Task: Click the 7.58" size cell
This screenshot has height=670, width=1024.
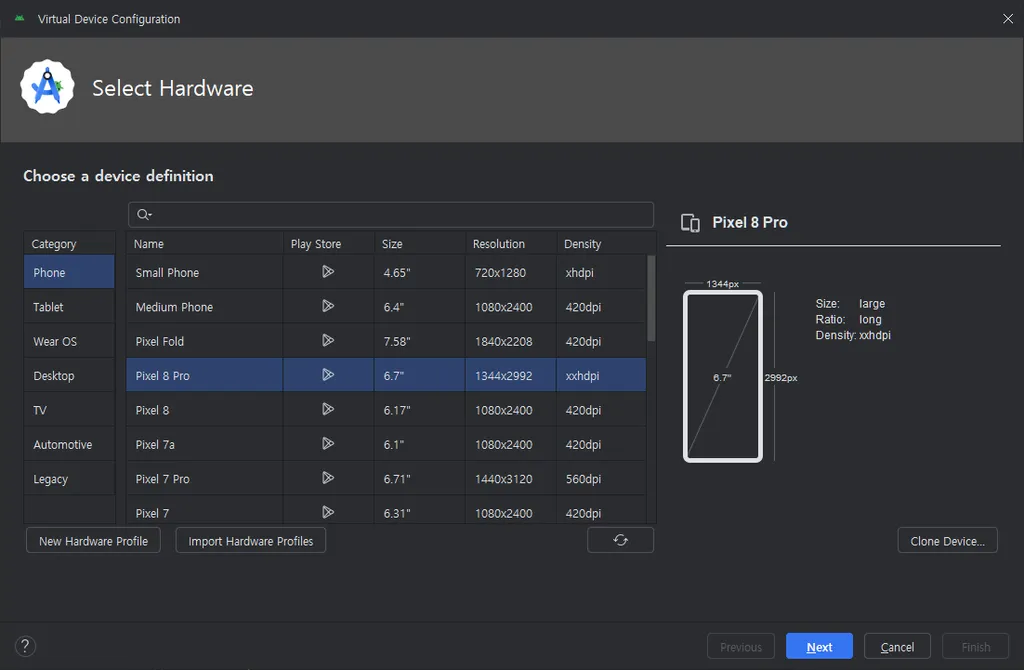Action: (420, 342)
